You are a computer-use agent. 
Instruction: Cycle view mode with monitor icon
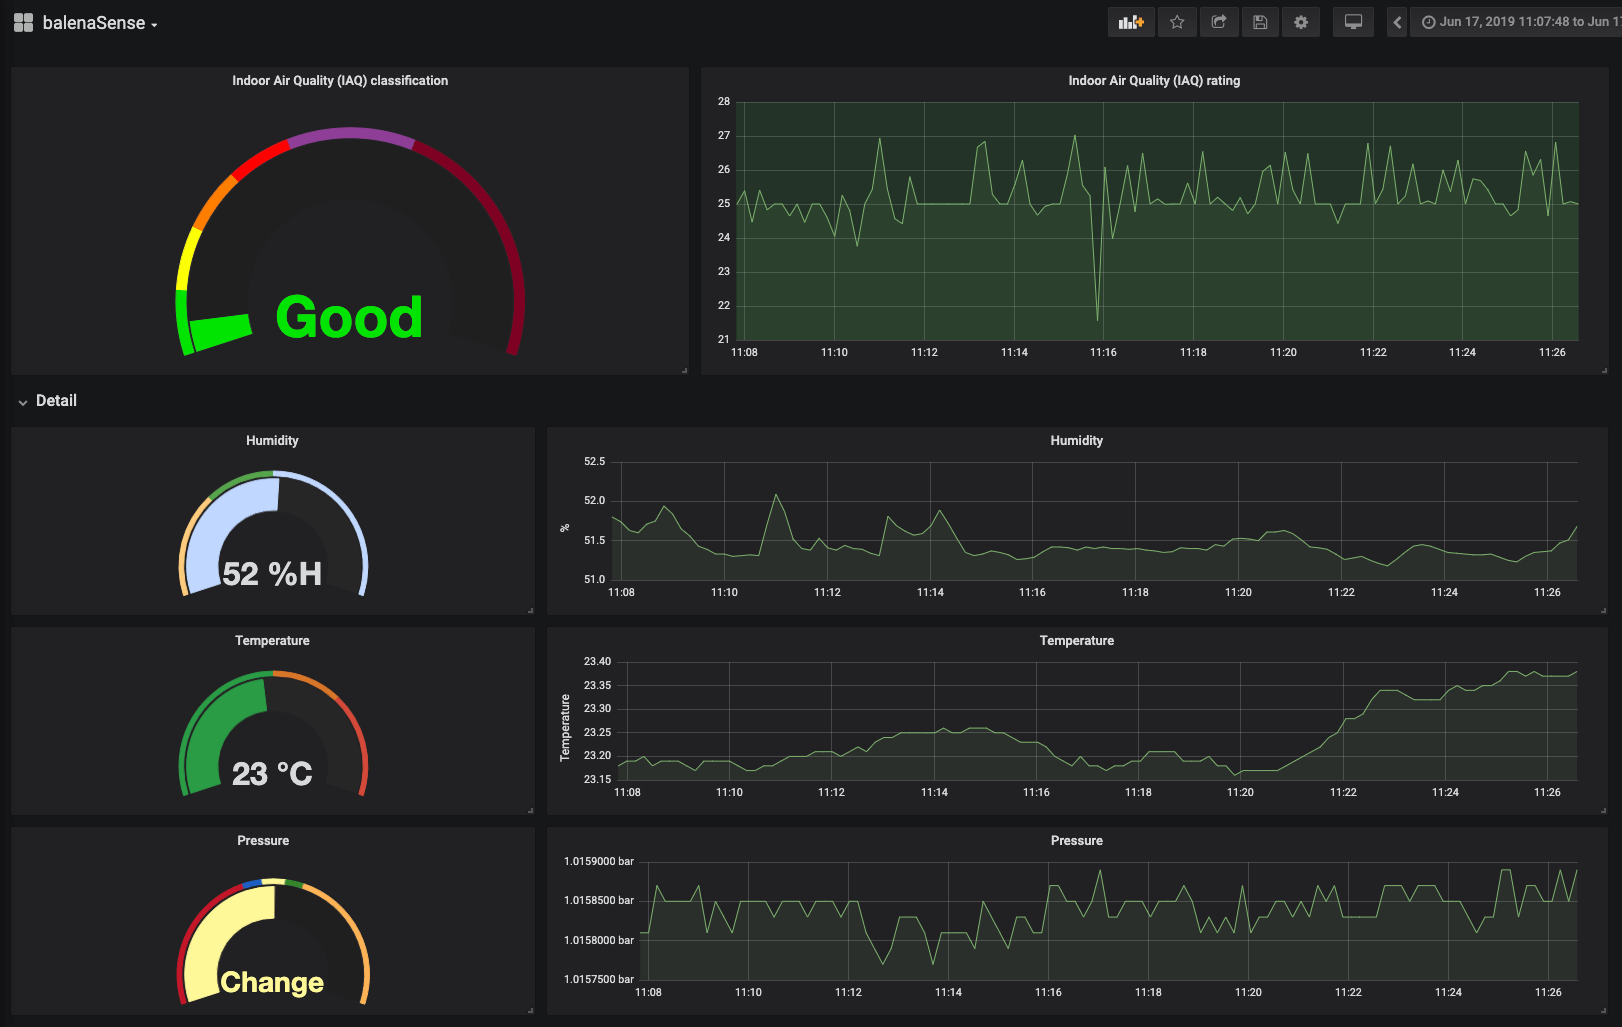pyautogui.click(x=1353, y=22)
